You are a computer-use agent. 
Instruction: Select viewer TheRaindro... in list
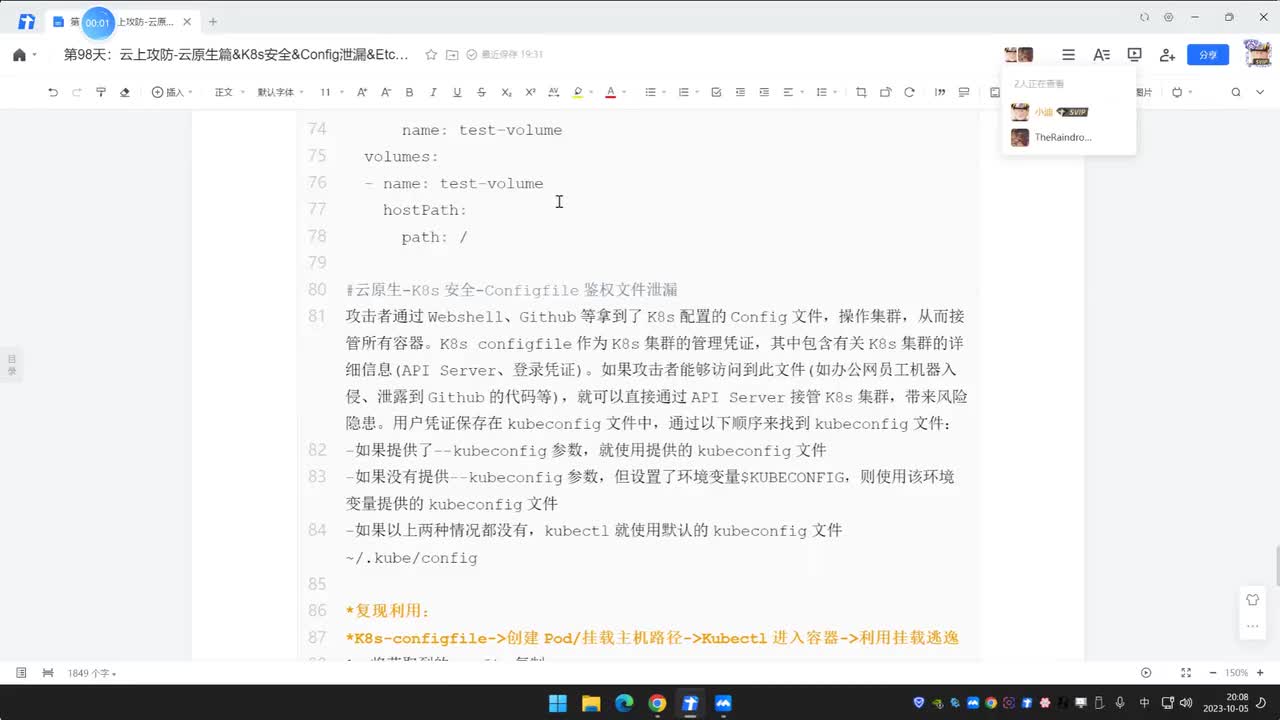1069,138
